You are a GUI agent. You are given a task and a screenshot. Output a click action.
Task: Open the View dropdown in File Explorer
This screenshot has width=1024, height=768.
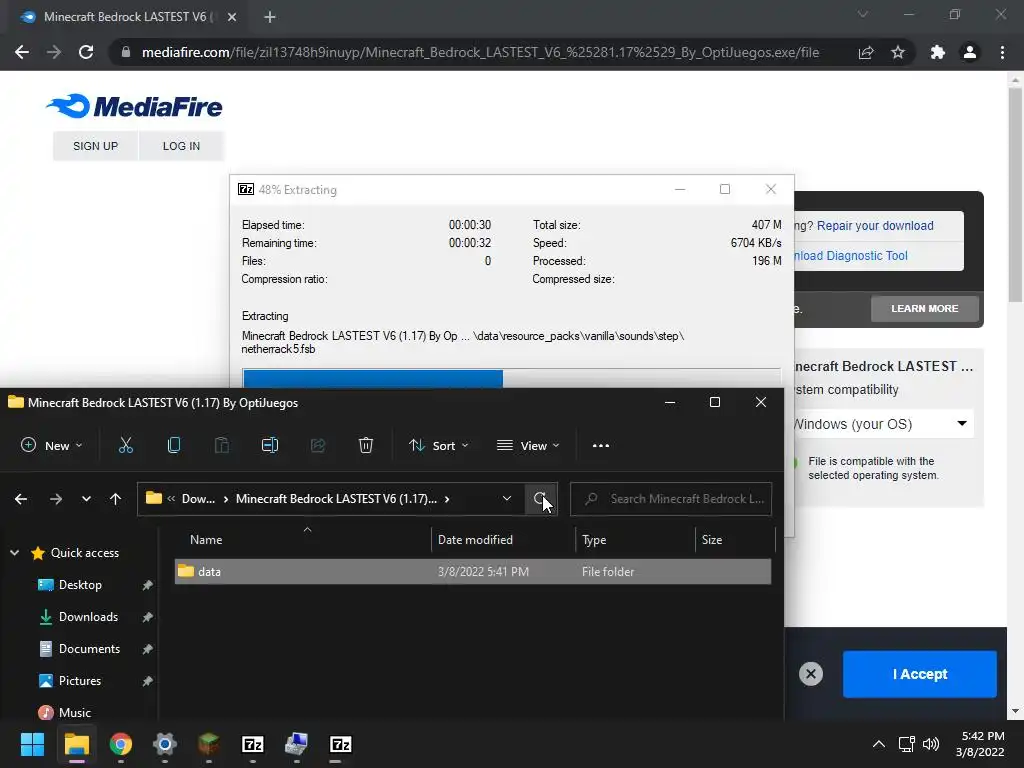tap(528, 445)
